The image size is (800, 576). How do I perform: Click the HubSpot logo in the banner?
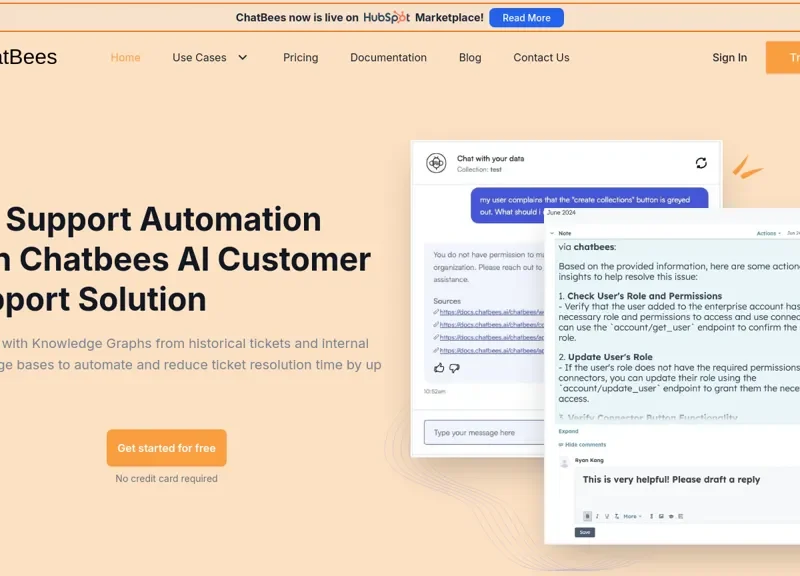click(x=387, y=17)
